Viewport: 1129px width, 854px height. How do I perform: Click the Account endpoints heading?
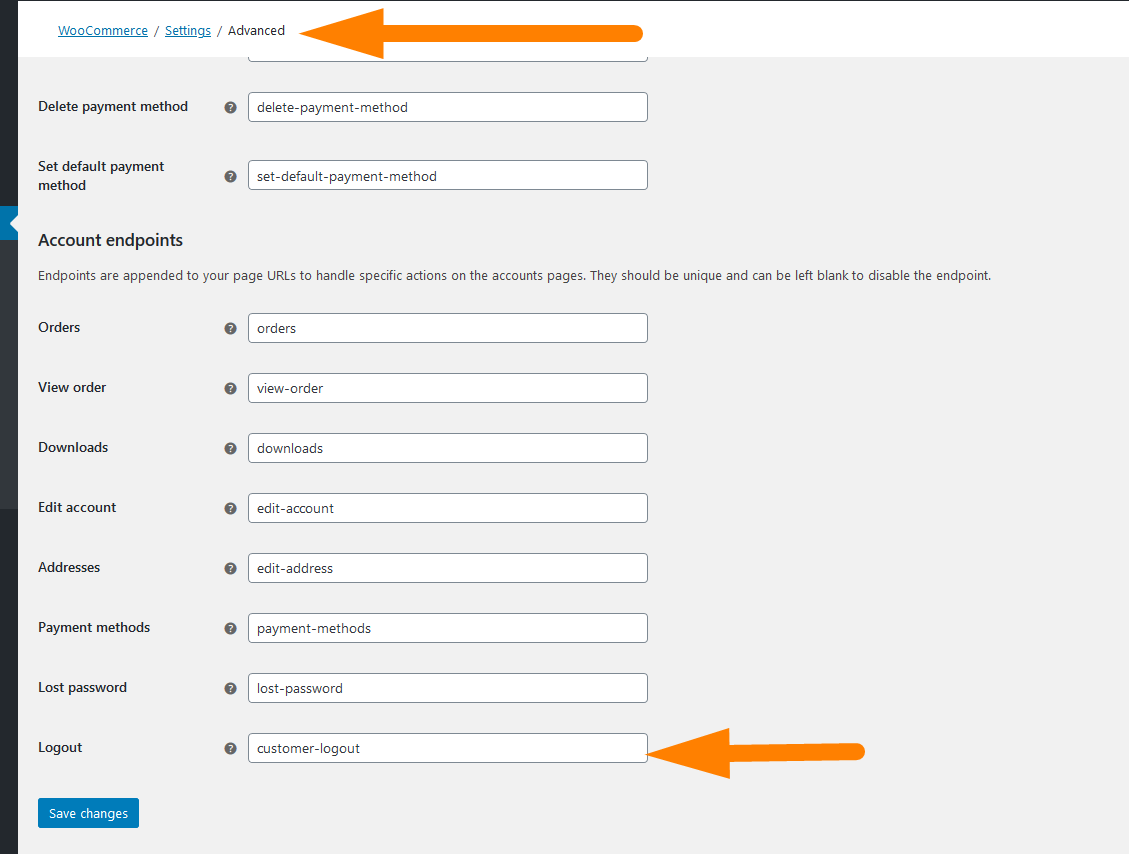110,240
